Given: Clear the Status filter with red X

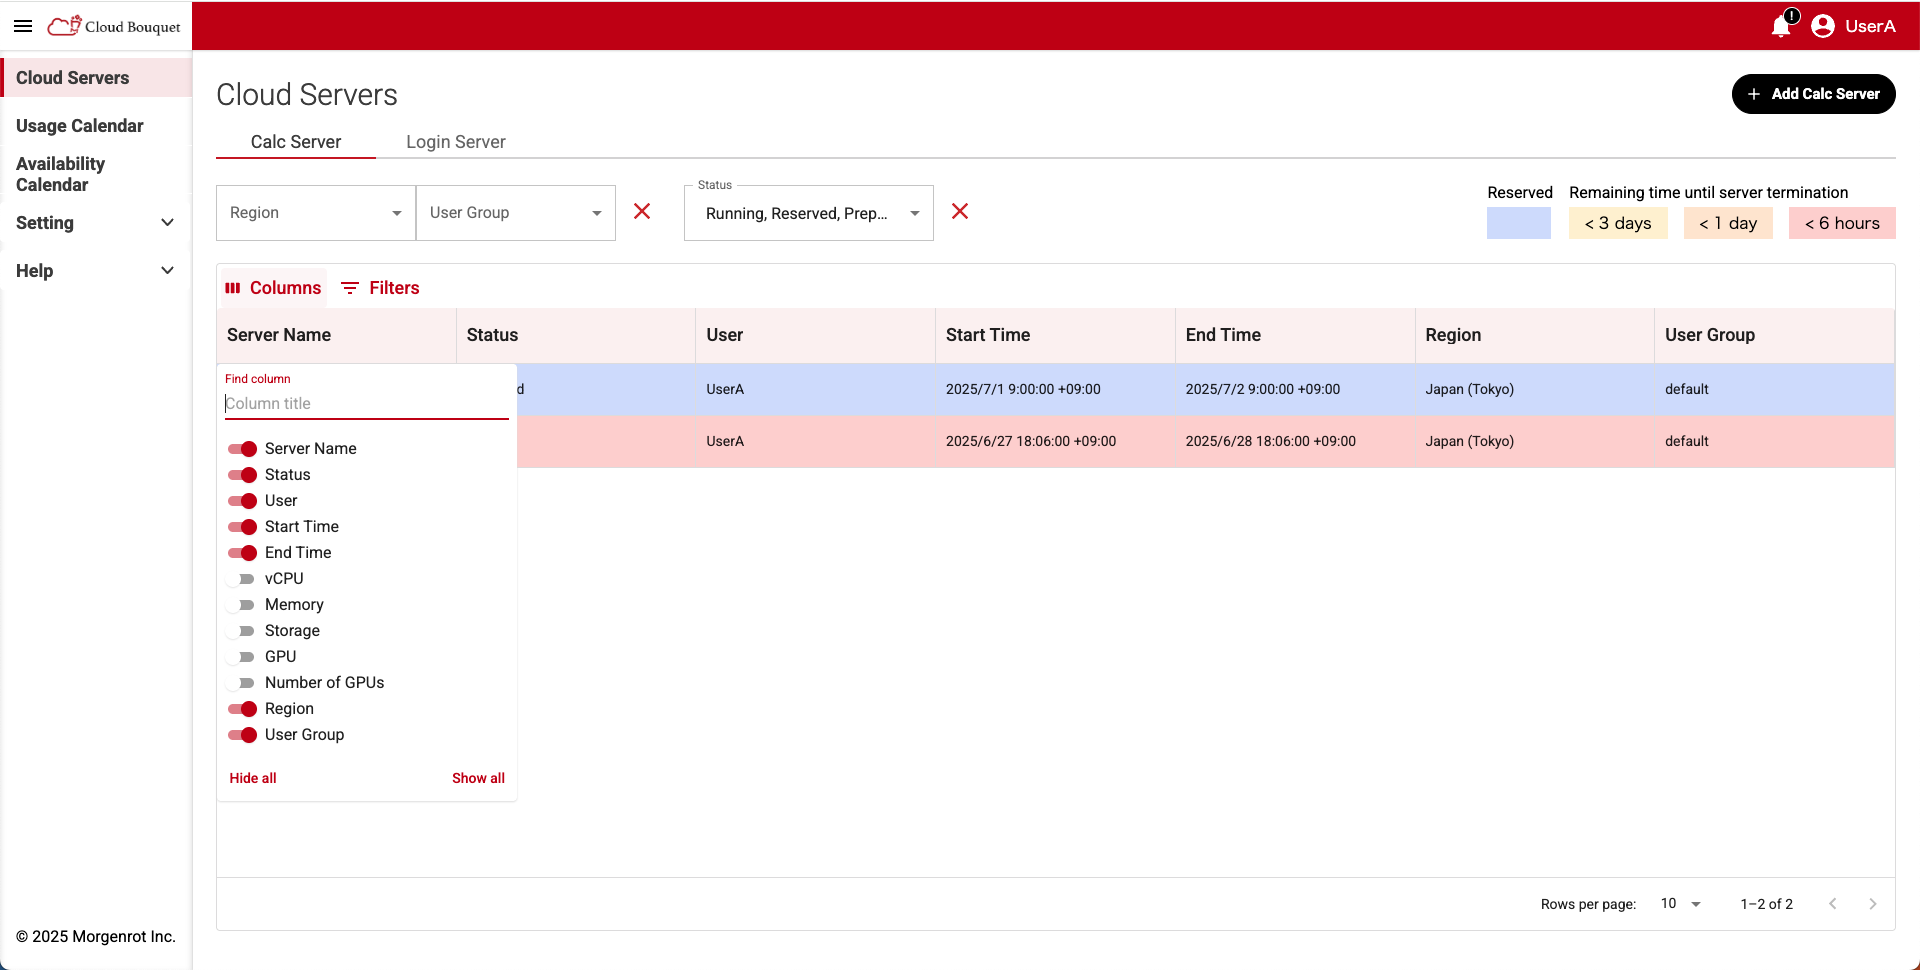Looking at the screenshot, I should [x=960, y=212].
